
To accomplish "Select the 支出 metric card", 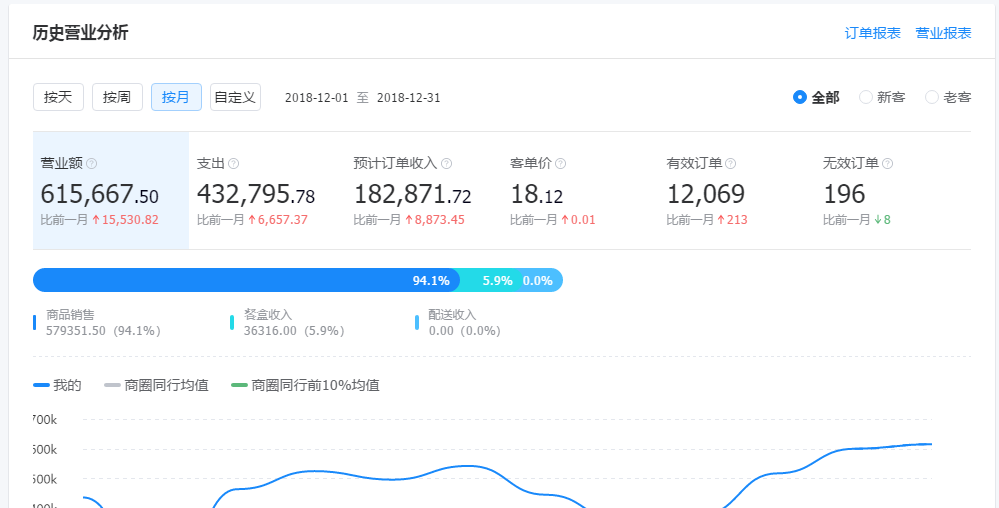I will (267, 191).
